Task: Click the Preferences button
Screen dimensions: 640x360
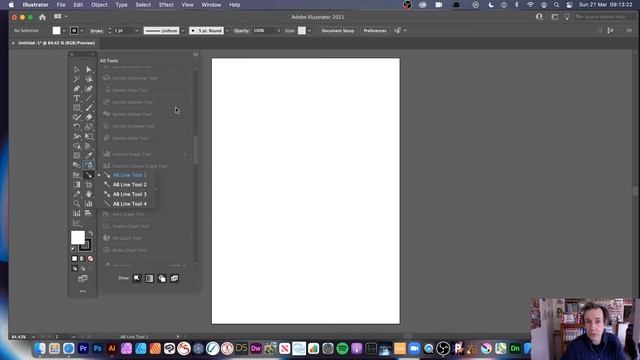Action: point(375,31)
